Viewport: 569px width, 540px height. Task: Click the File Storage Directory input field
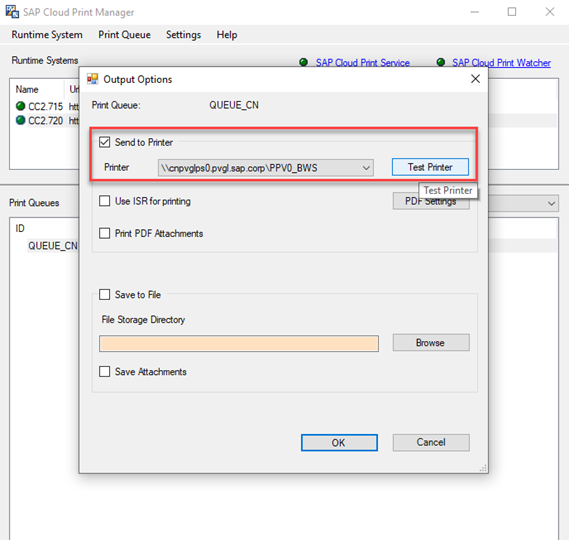tap(239, 343)
